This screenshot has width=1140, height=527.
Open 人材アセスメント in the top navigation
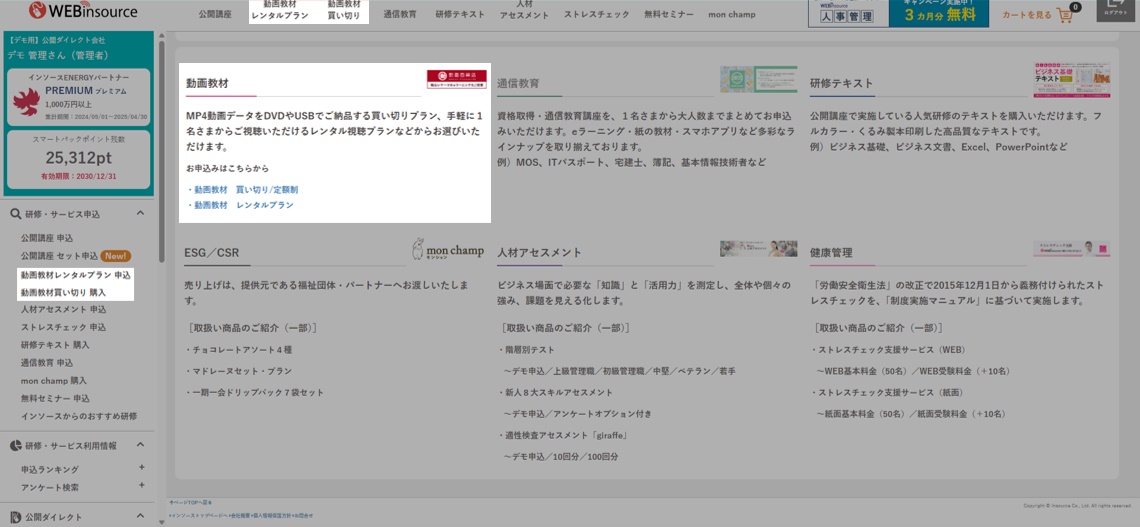pyautogui.click(x=523, y=10)
